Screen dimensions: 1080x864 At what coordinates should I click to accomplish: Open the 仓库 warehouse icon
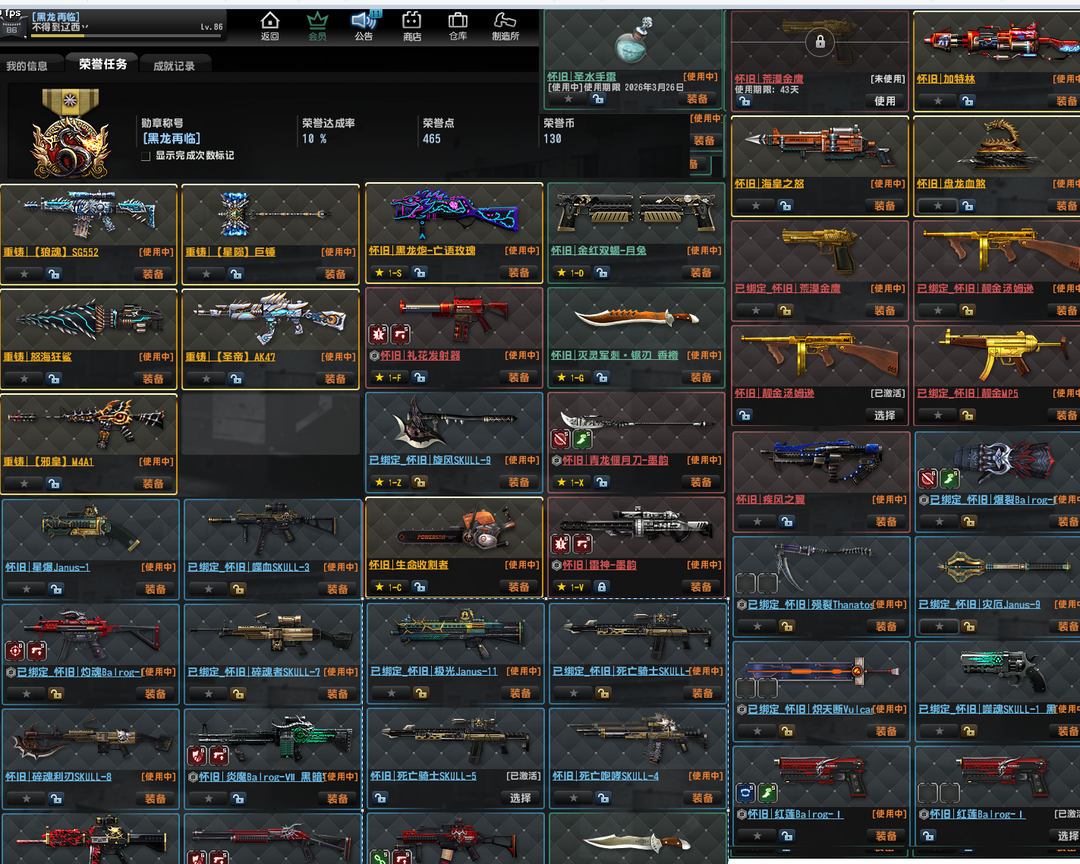(458, 26)
